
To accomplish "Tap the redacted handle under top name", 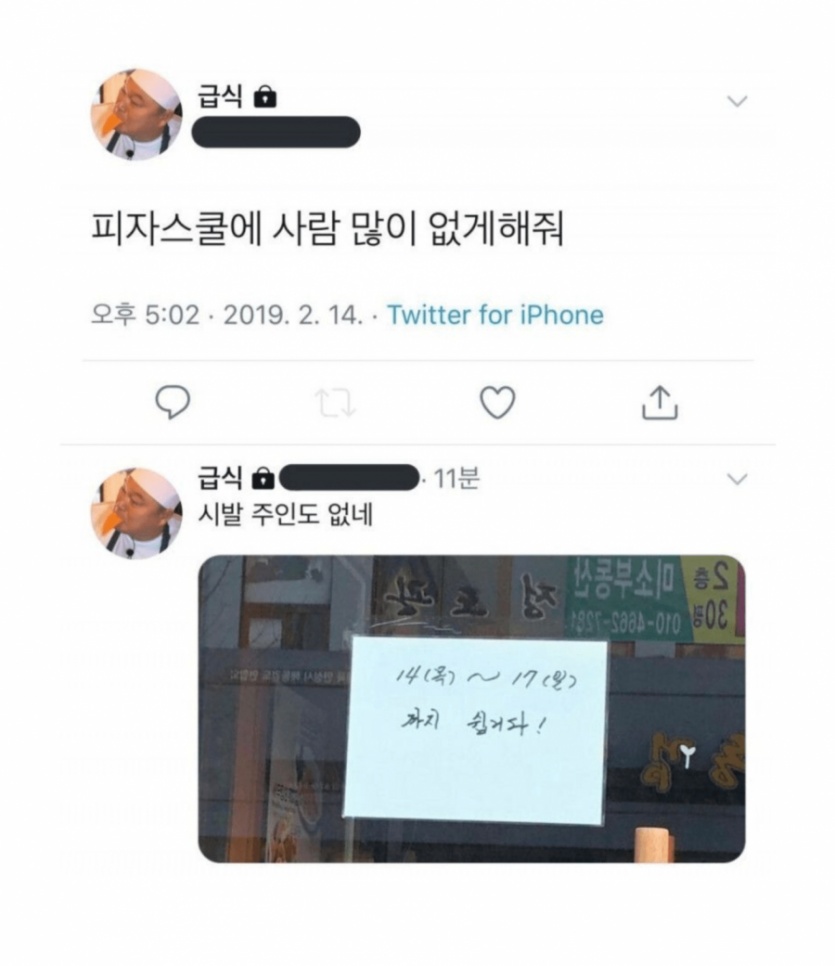I will (276, 132).
